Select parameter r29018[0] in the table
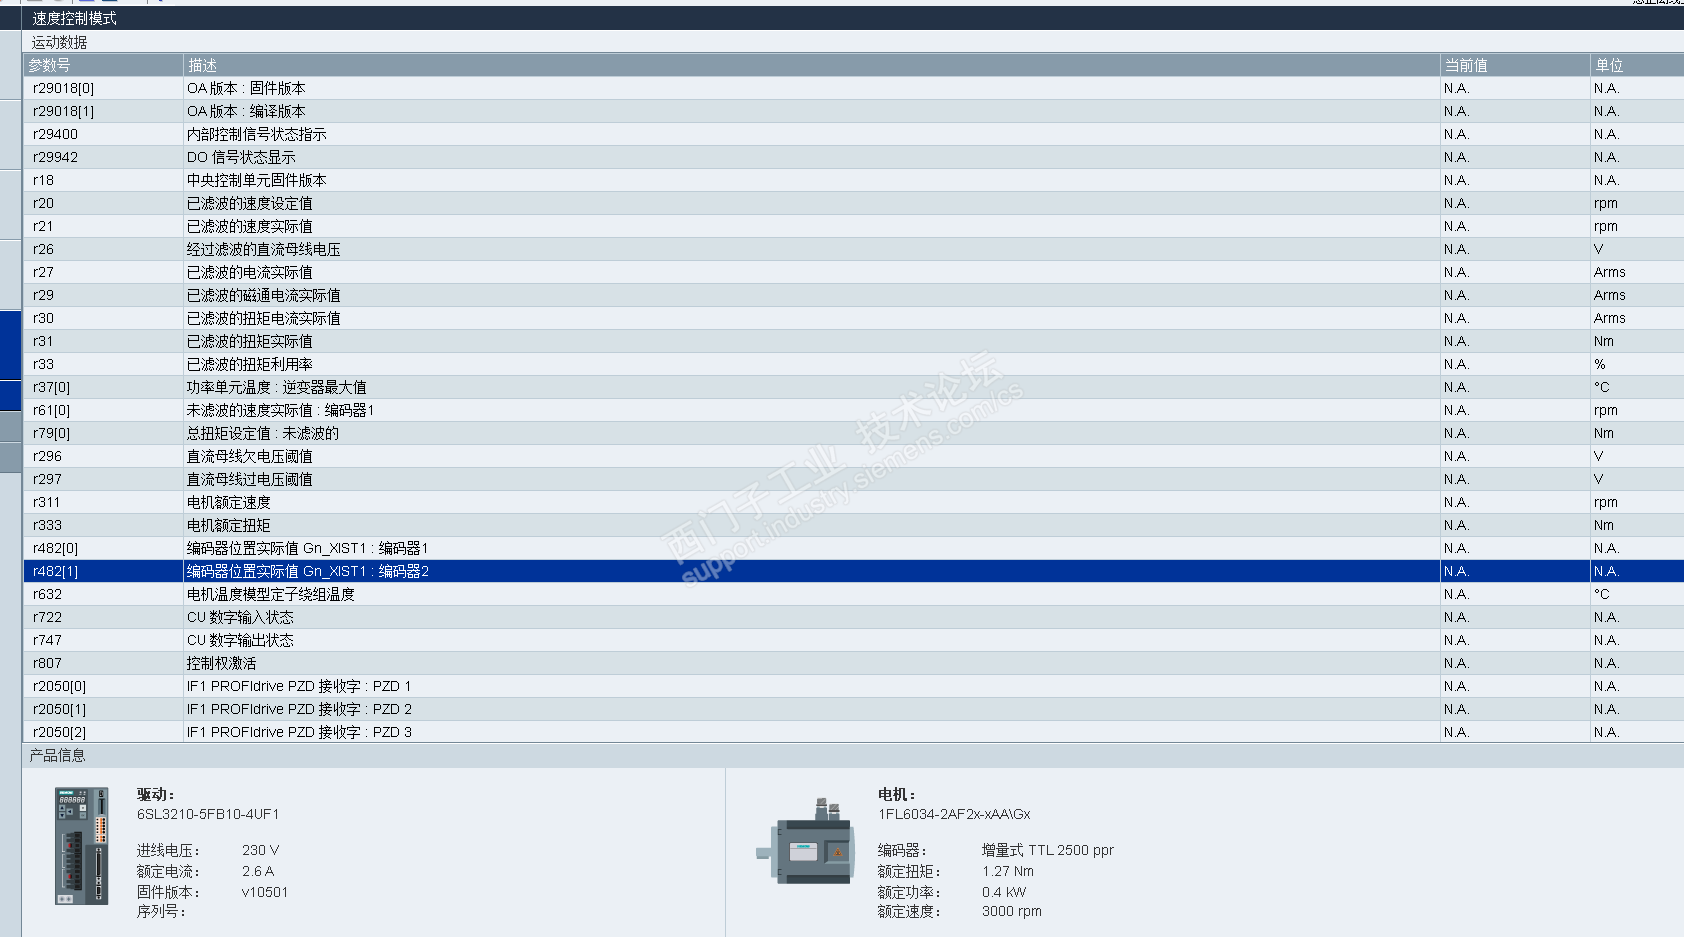The image size is (1684, 937). pos(63,88)
